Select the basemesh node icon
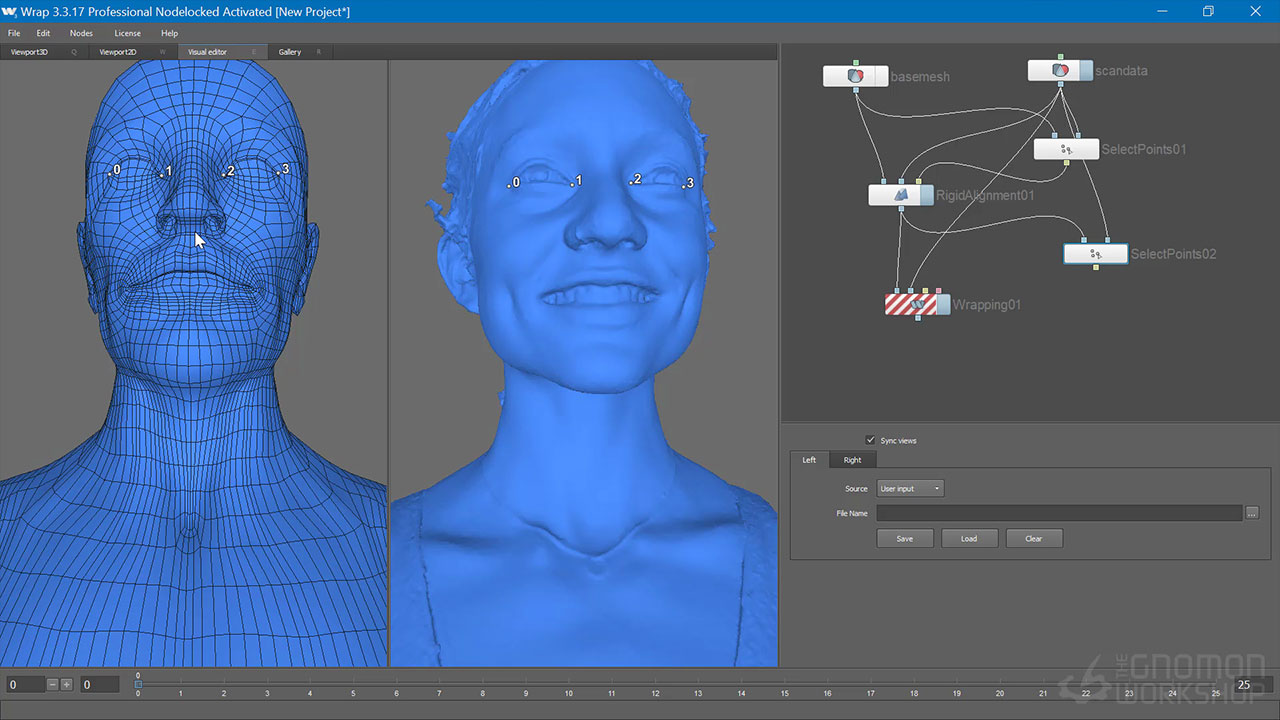1280x720 pixels. click(x=854, y=76)
